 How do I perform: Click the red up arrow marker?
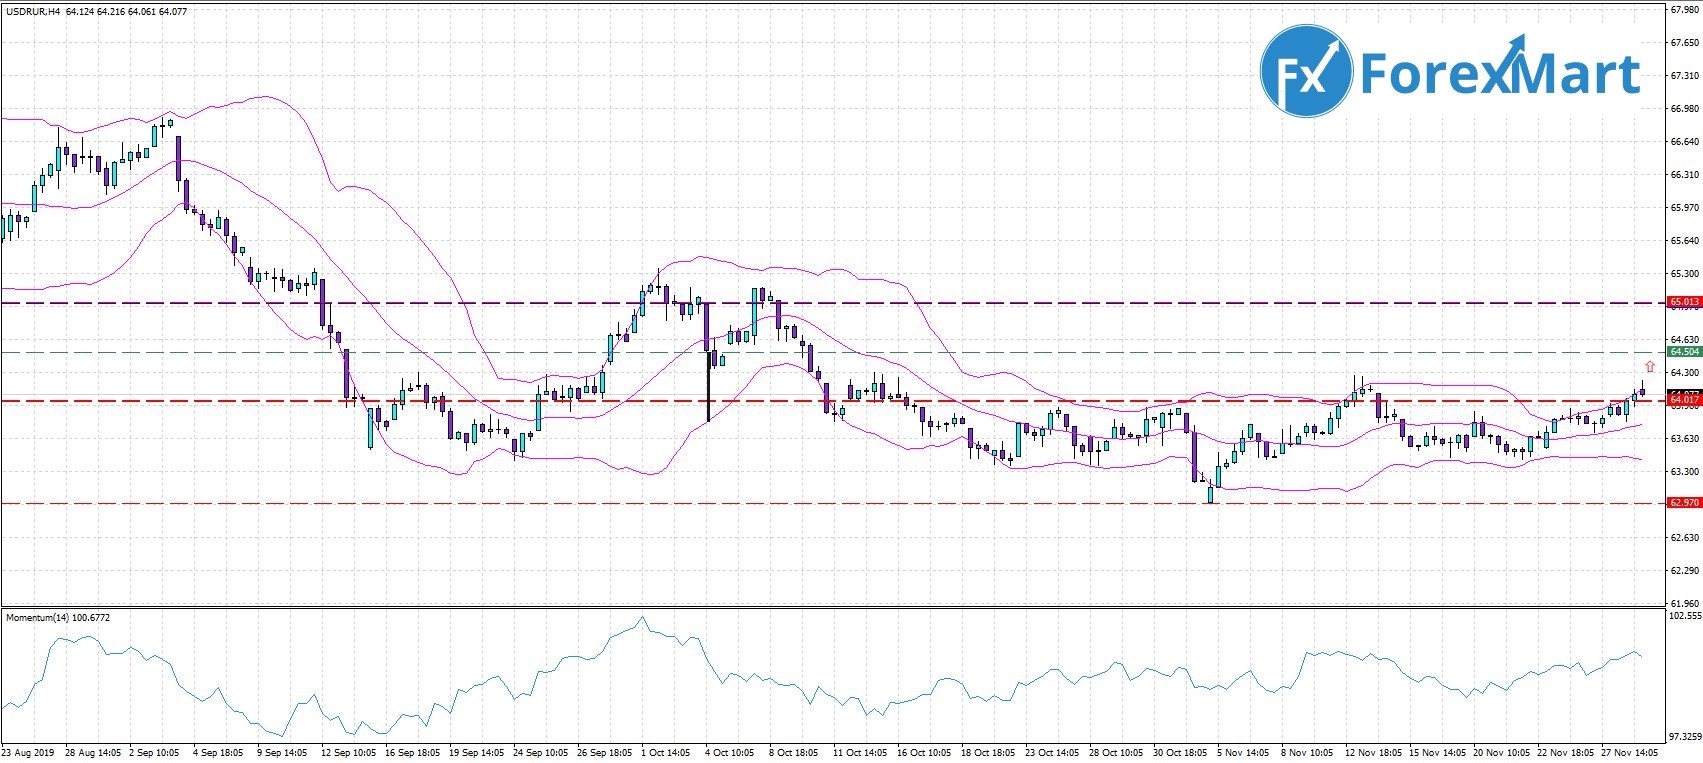point(1649,367)
